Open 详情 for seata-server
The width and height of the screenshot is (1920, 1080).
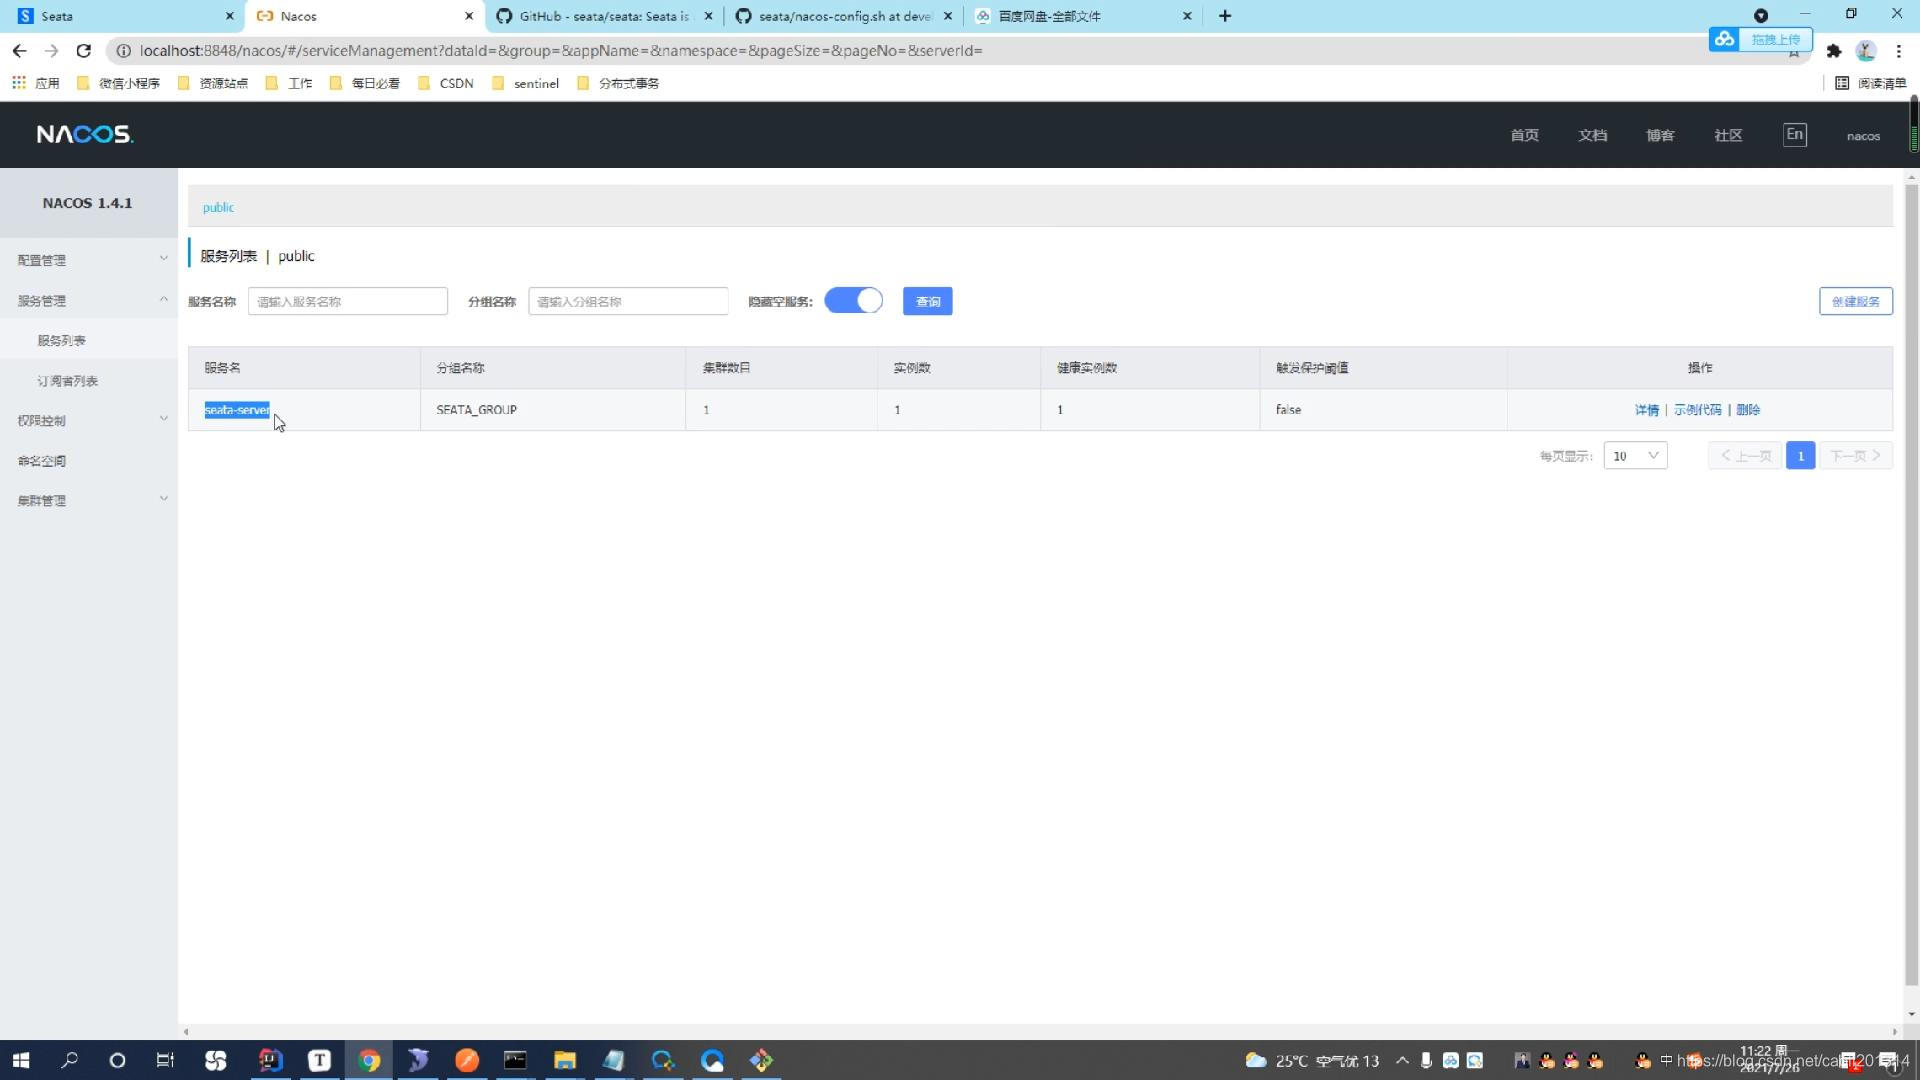click(x=1646, y=410)
